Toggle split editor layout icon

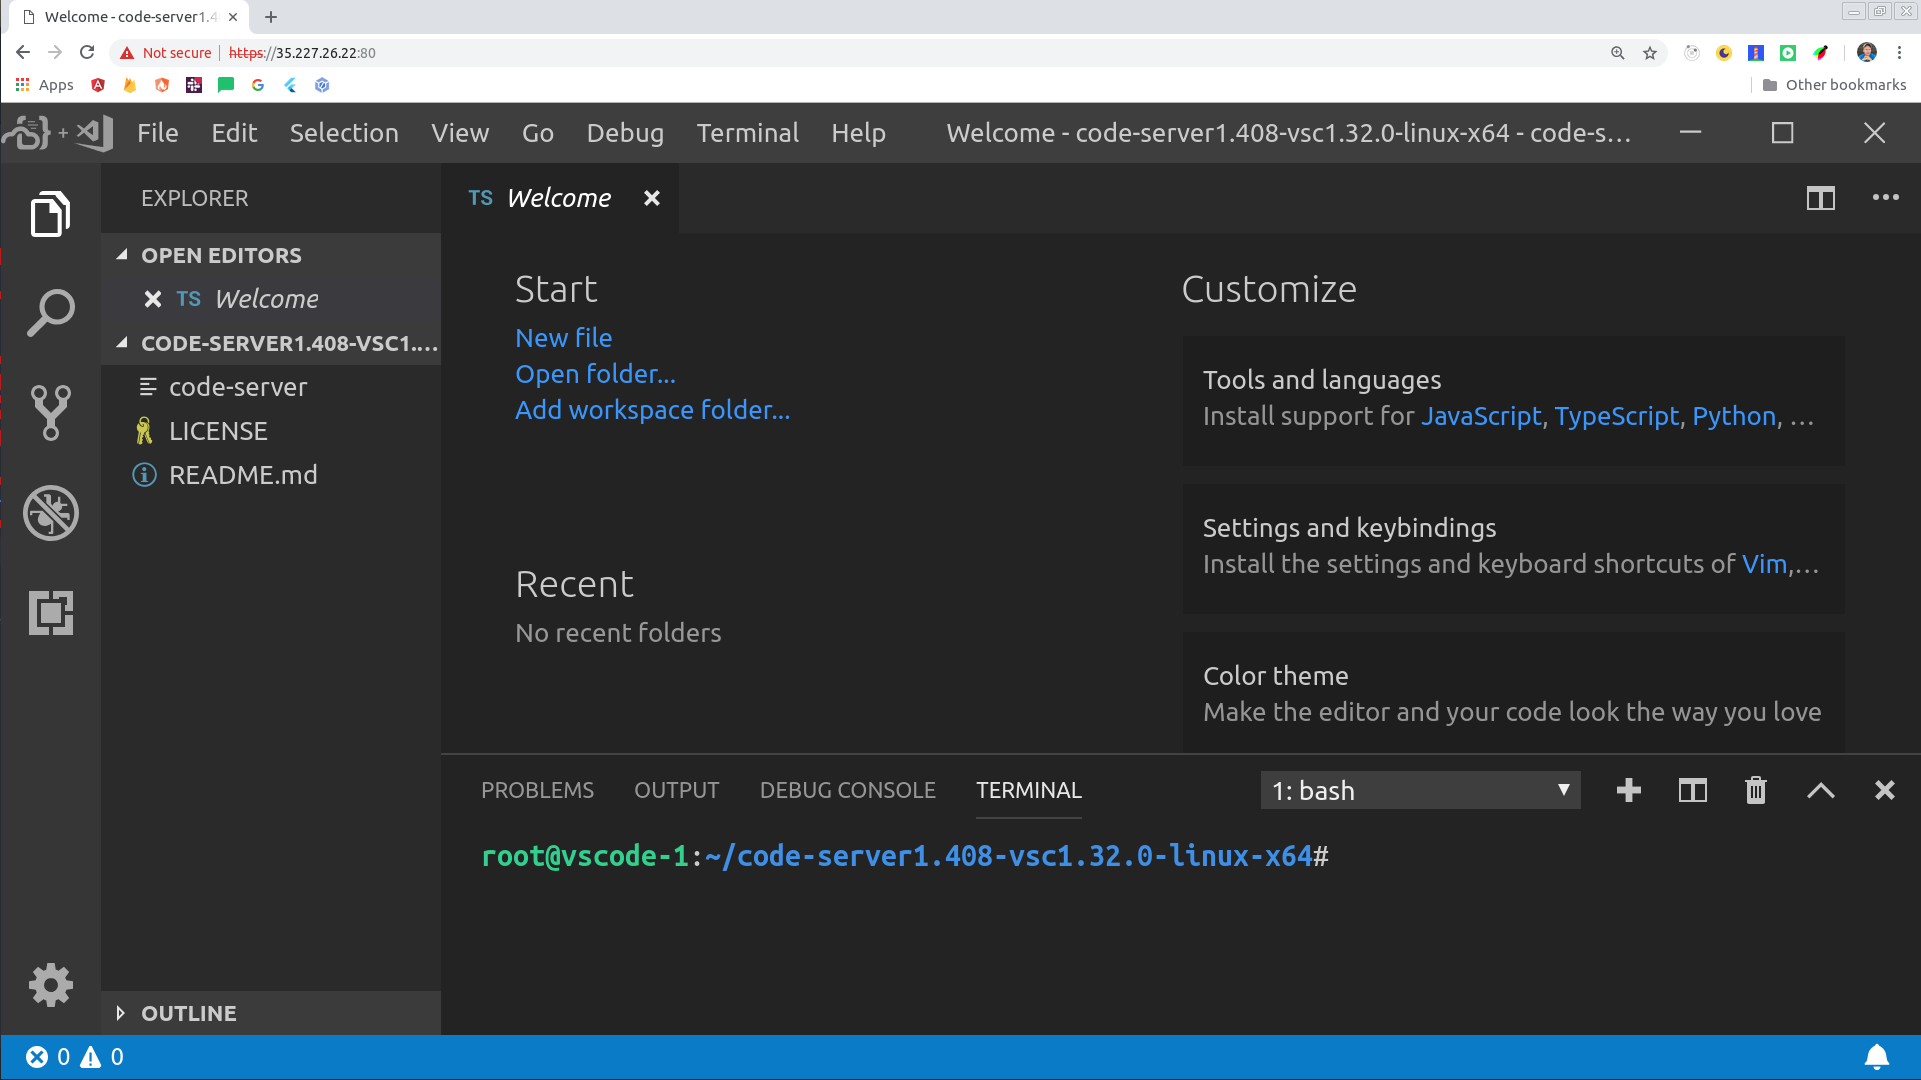click(x=1821, y=196)
